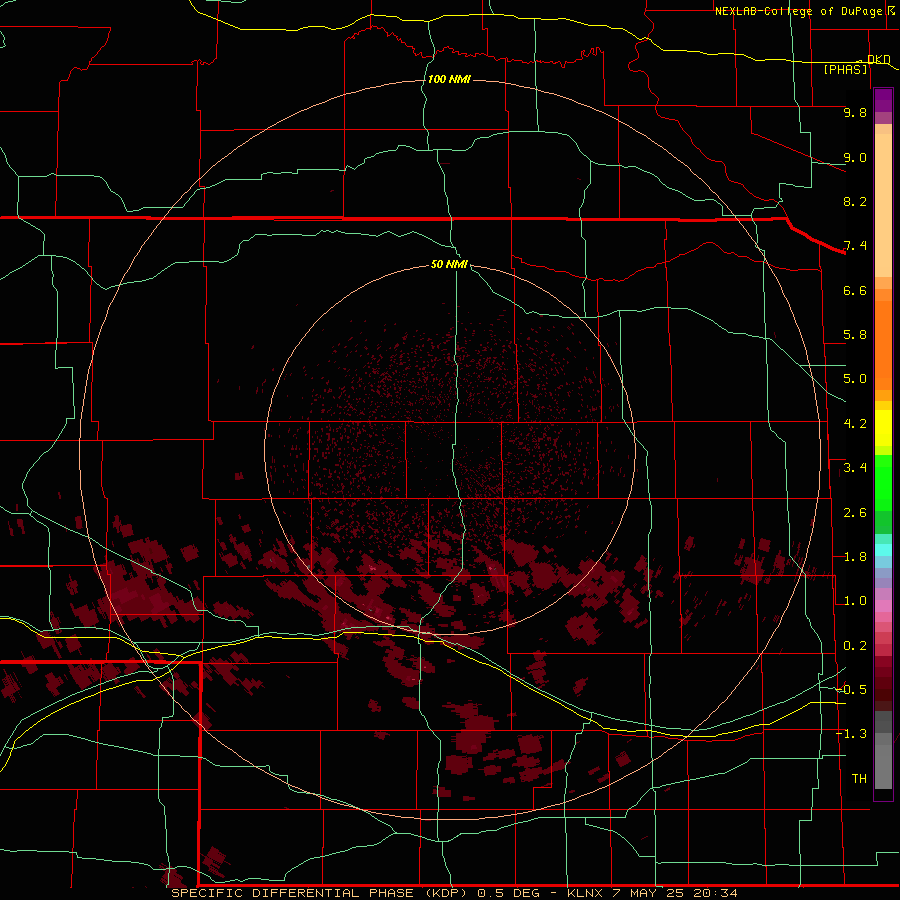Viewport: 900px width, 900px height.
Task: Click the [PHAS] scale unit label
Action: tap(845, 70)
